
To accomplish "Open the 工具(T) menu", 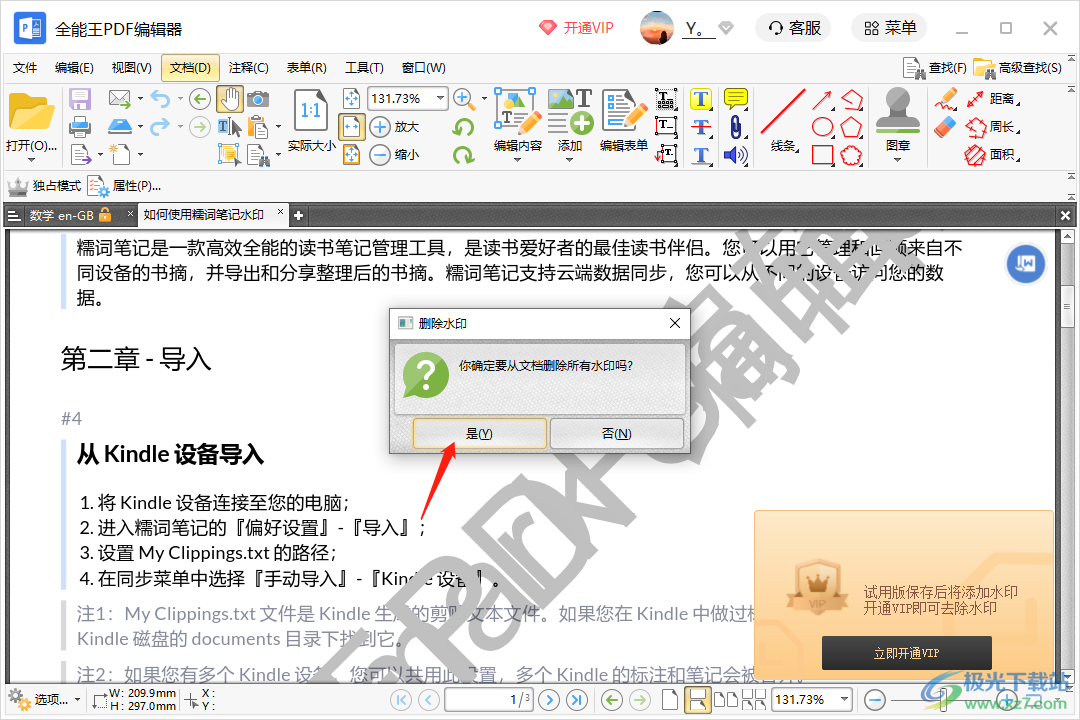I will point(364,68).
